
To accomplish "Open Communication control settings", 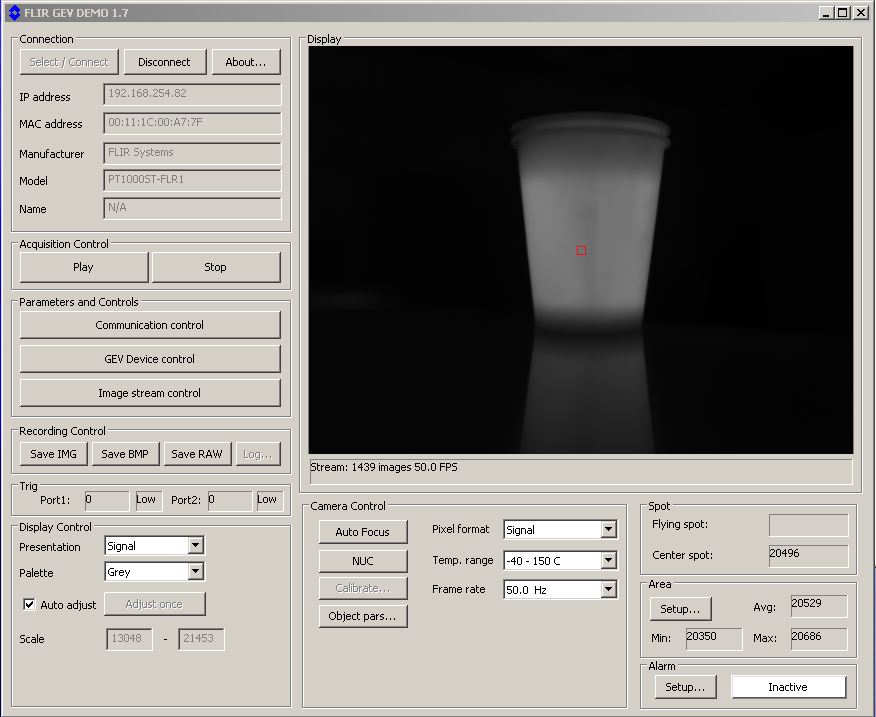I will [x=150, y=325].
